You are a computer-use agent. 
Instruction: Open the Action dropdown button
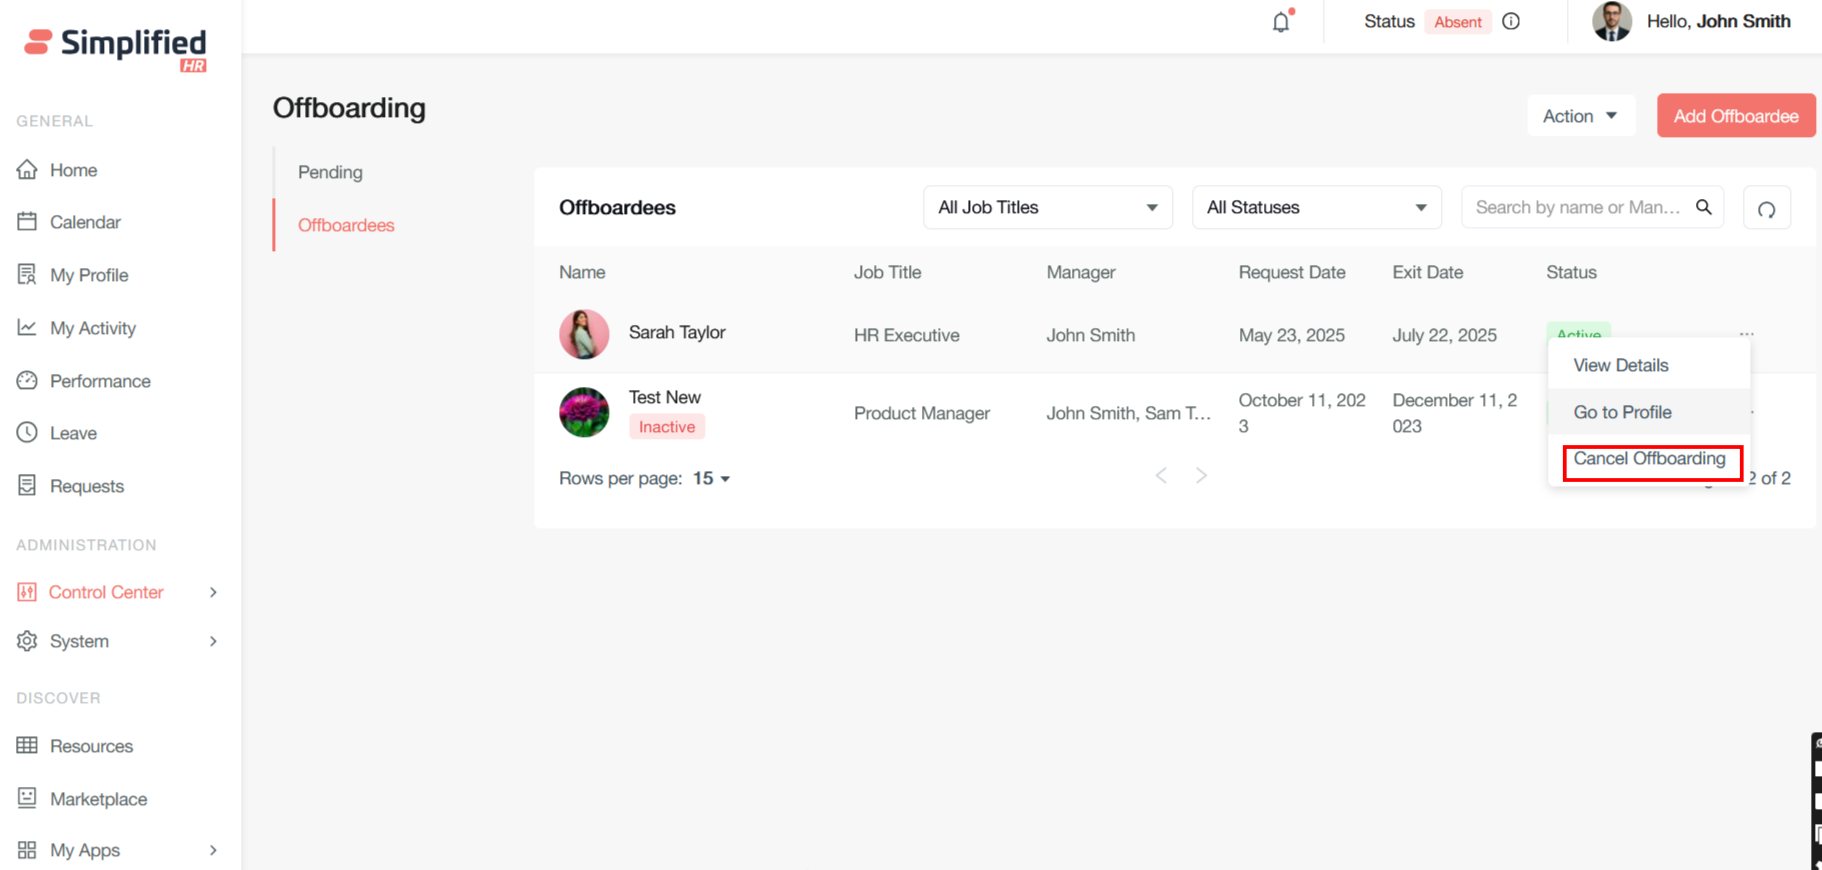1580,116
